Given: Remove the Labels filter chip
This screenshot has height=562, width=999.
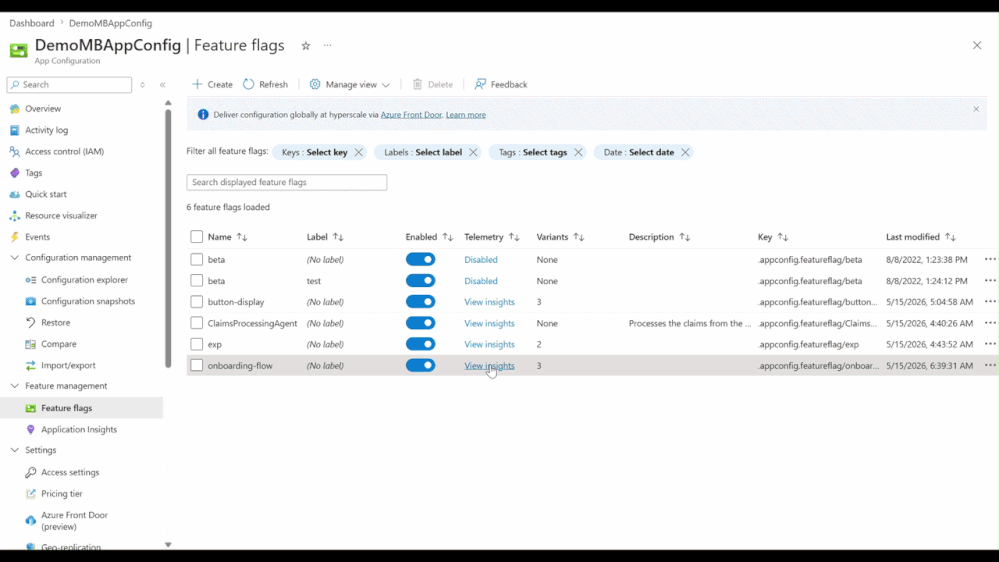Looking at the screenshot, I should pos(473,152).
